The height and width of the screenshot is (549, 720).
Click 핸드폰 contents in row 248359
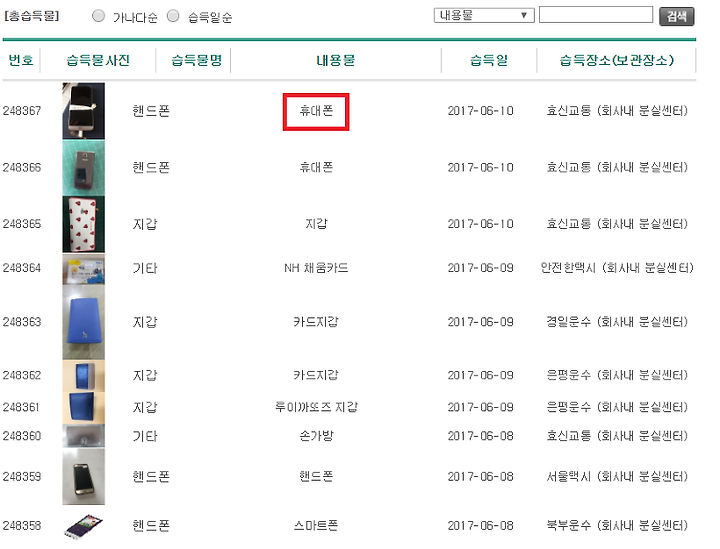tap(316, 476)
